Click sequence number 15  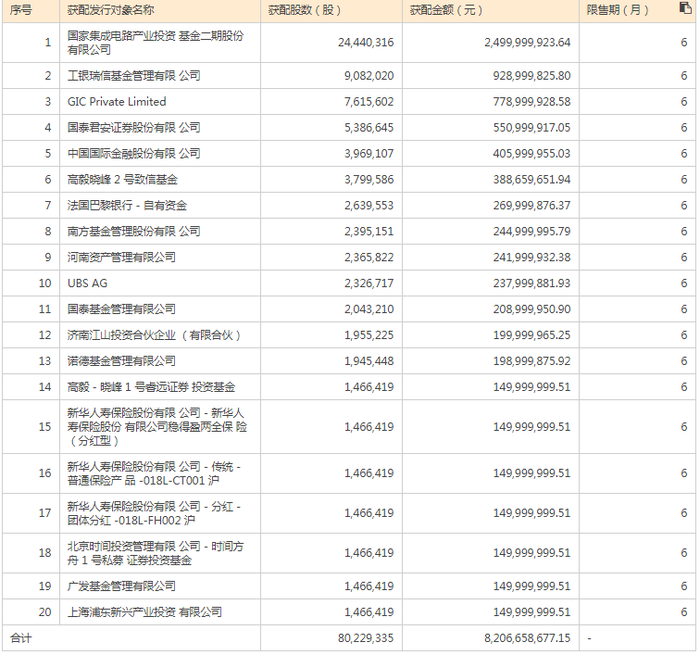(45, 427)
